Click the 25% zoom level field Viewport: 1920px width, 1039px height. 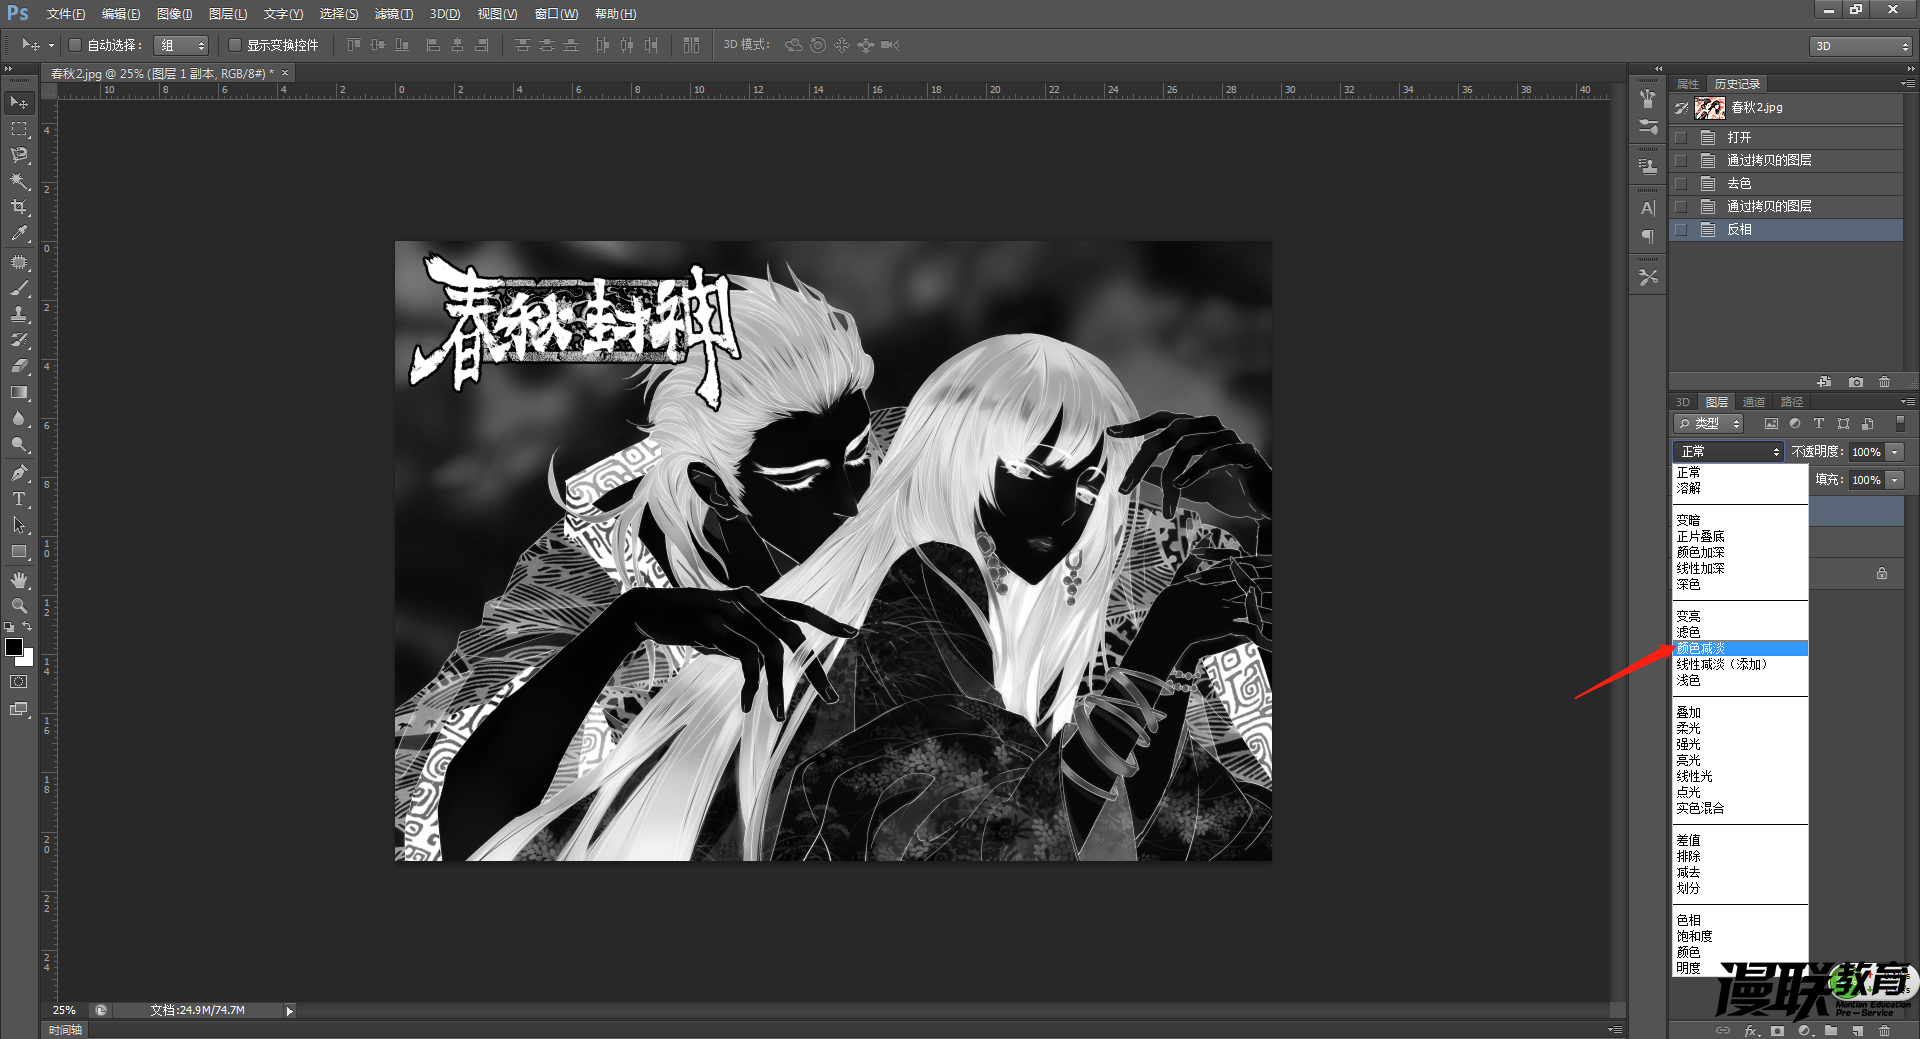point(64,1011)
